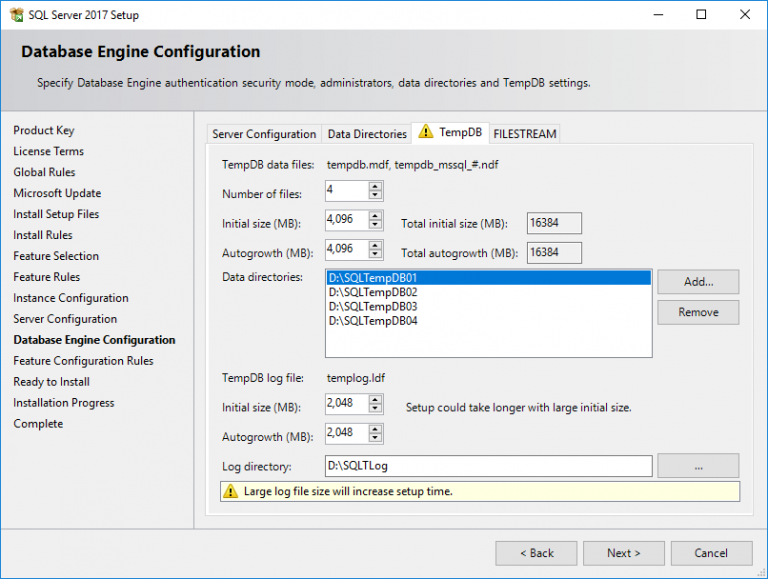Screen dimensions: 768x579
Task: Click the warning icon on TempDB tab
Action: [x=426, y=132]
